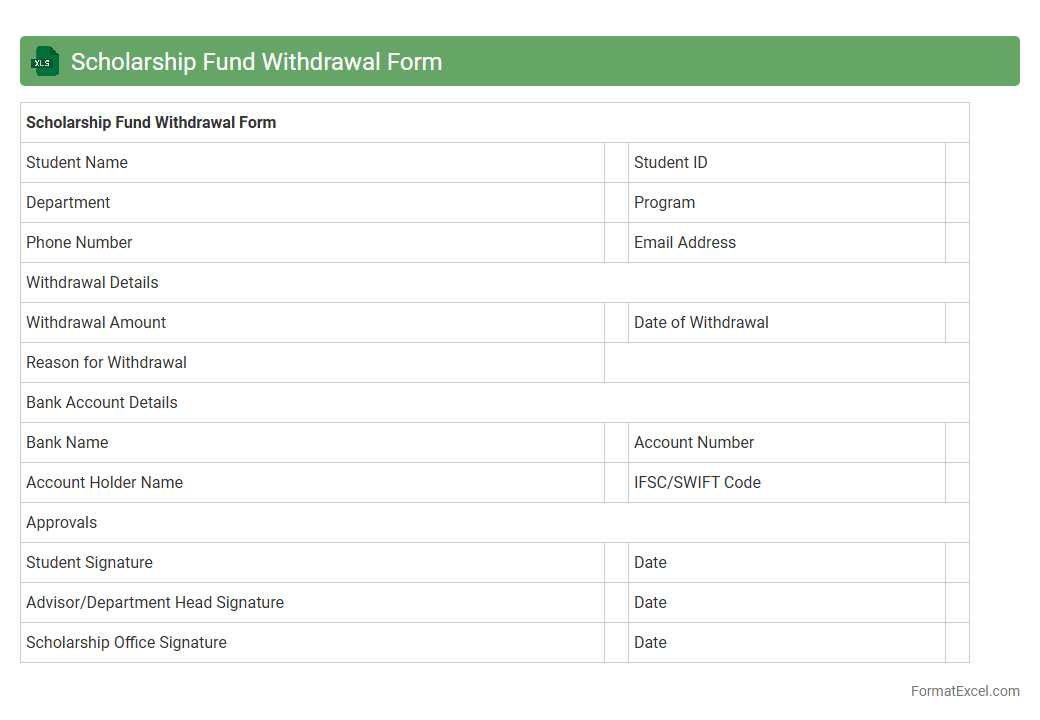Click the Bank Name cell
Viewport: 1040px width, 720px height.
point(312,443)
